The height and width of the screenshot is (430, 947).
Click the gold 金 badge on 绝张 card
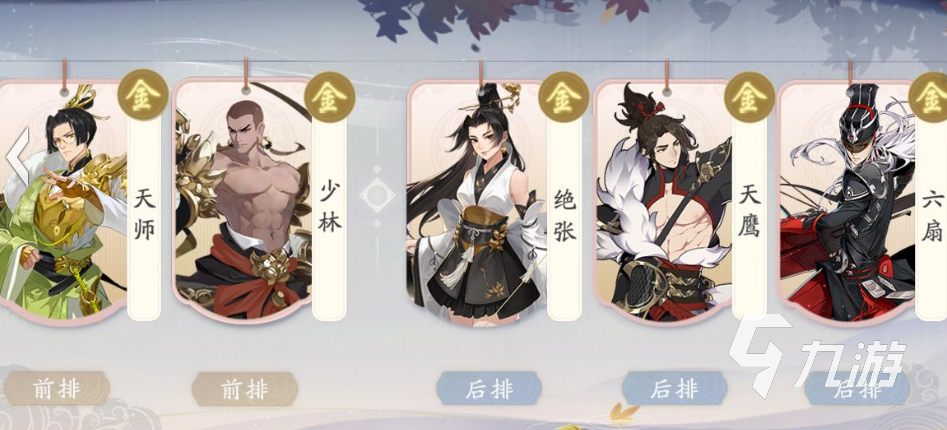click(x=563, y=97)
